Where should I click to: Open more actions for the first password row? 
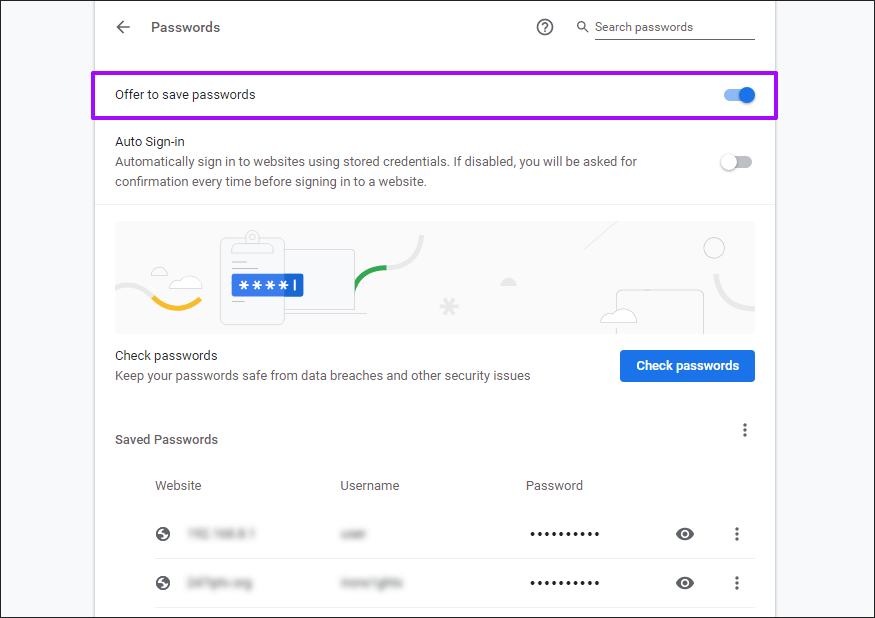tap(737, 534)
